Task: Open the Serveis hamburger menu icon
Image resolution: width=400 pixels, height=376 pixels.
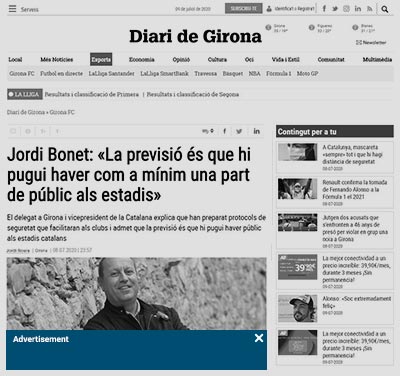Action: (12, 9)
